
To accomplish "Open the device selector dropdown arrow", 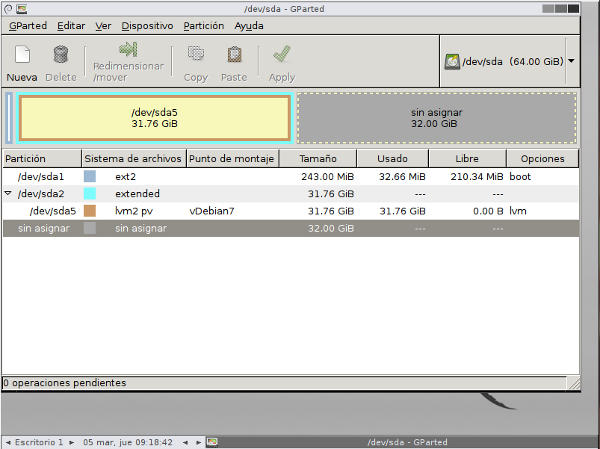I will (x=571, y=61).
